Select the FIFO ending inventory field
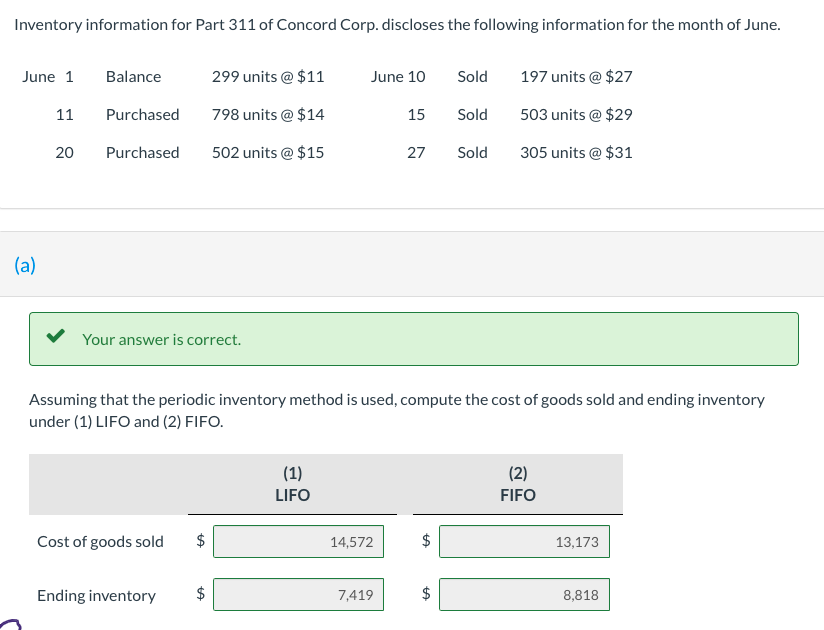 pos(524,595)
